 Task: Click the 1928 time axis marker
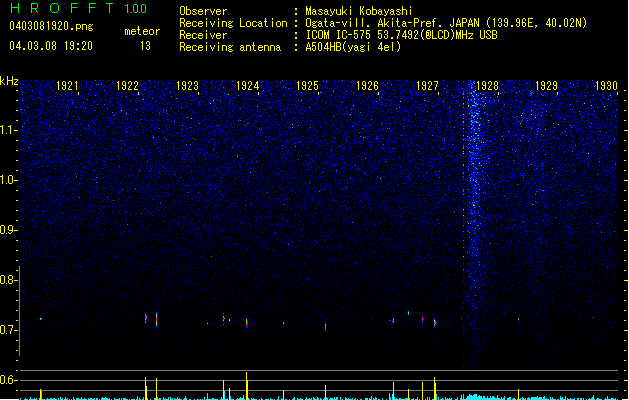click(487, 86)
